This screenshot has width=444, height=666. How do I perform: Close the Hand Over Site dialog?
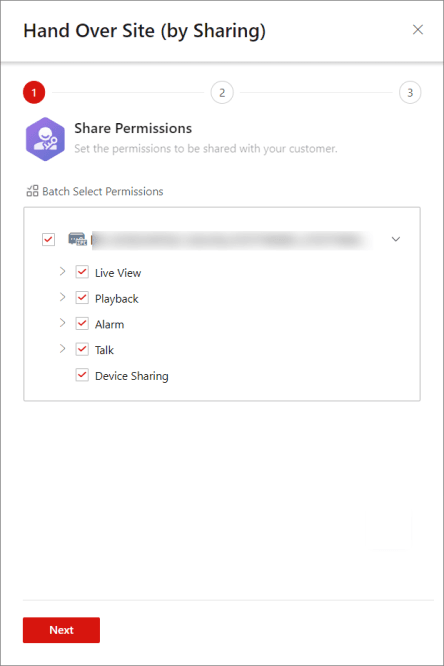click(x=418, y=30)
